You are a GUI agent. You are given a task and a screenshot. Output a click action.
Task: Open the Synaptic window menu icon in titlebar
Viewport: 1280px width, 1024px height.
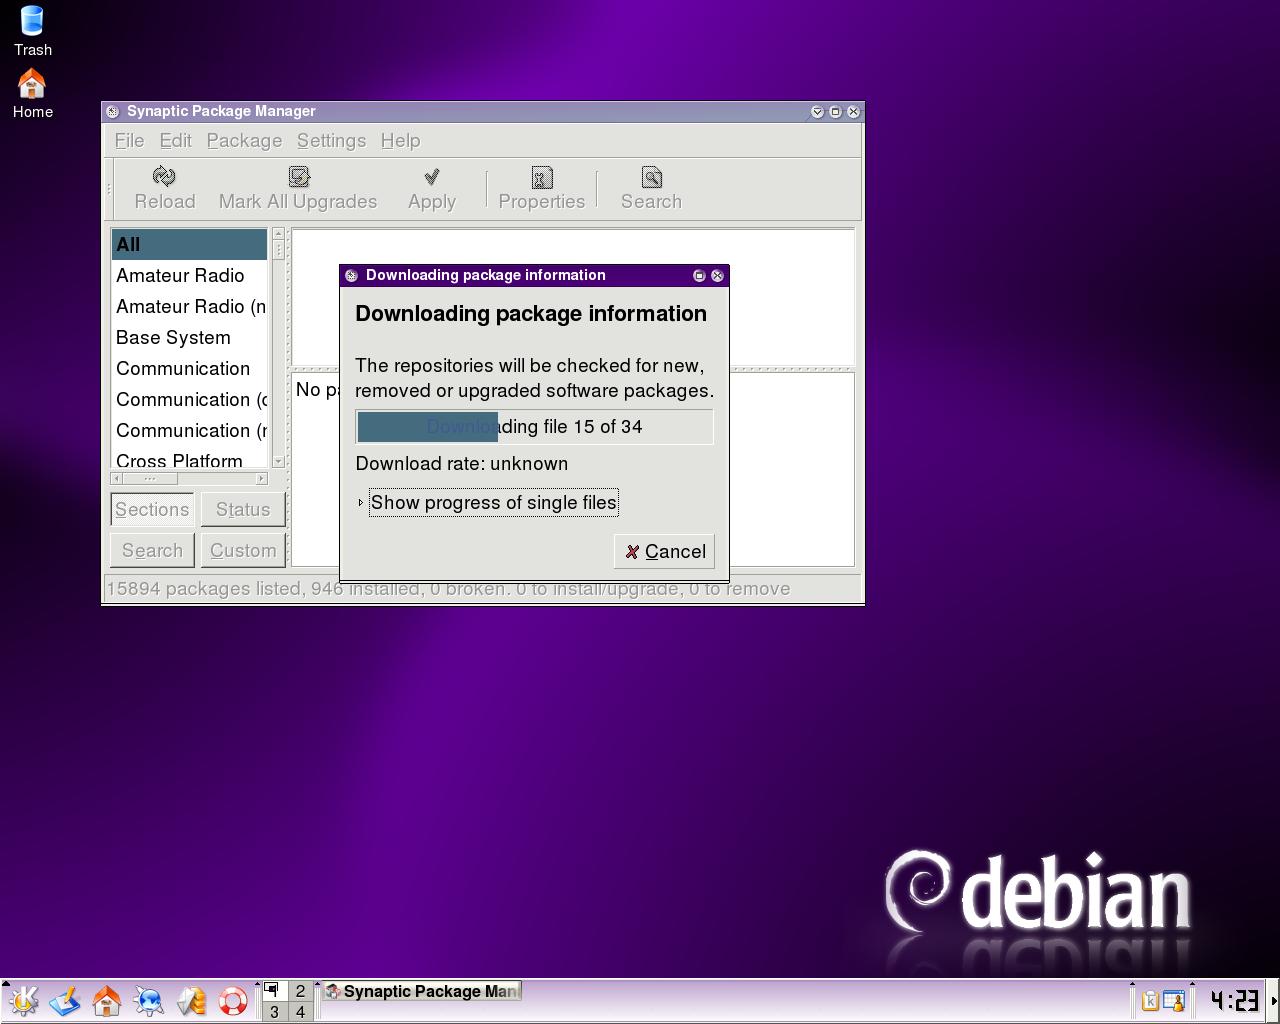tap(113, 112)
